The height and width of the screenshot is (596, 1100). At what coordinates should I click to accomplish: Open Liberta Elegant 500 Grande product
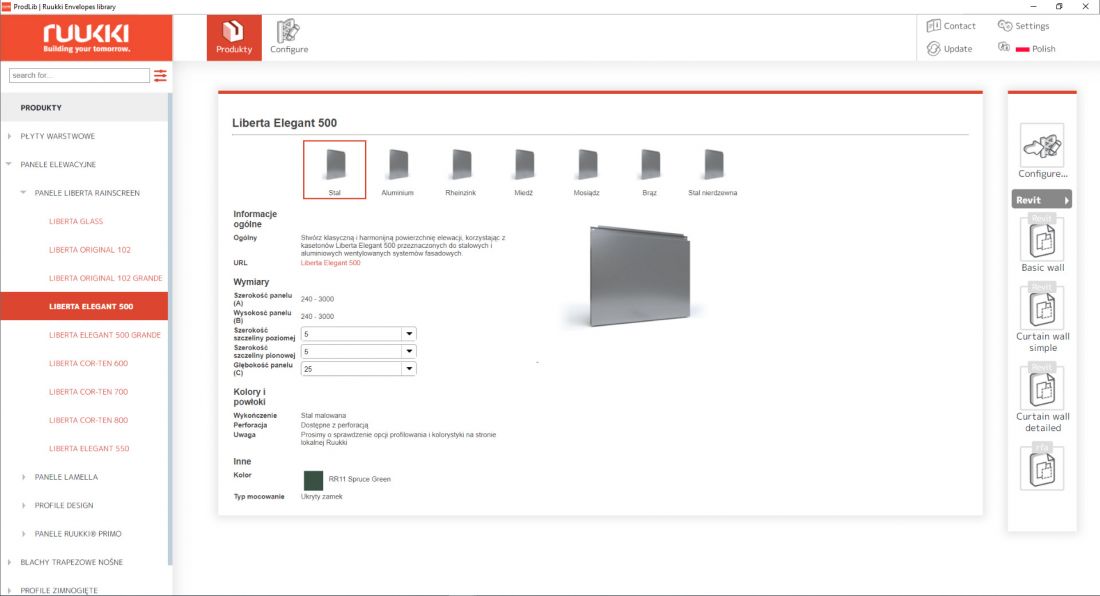[x=105, y=335]
